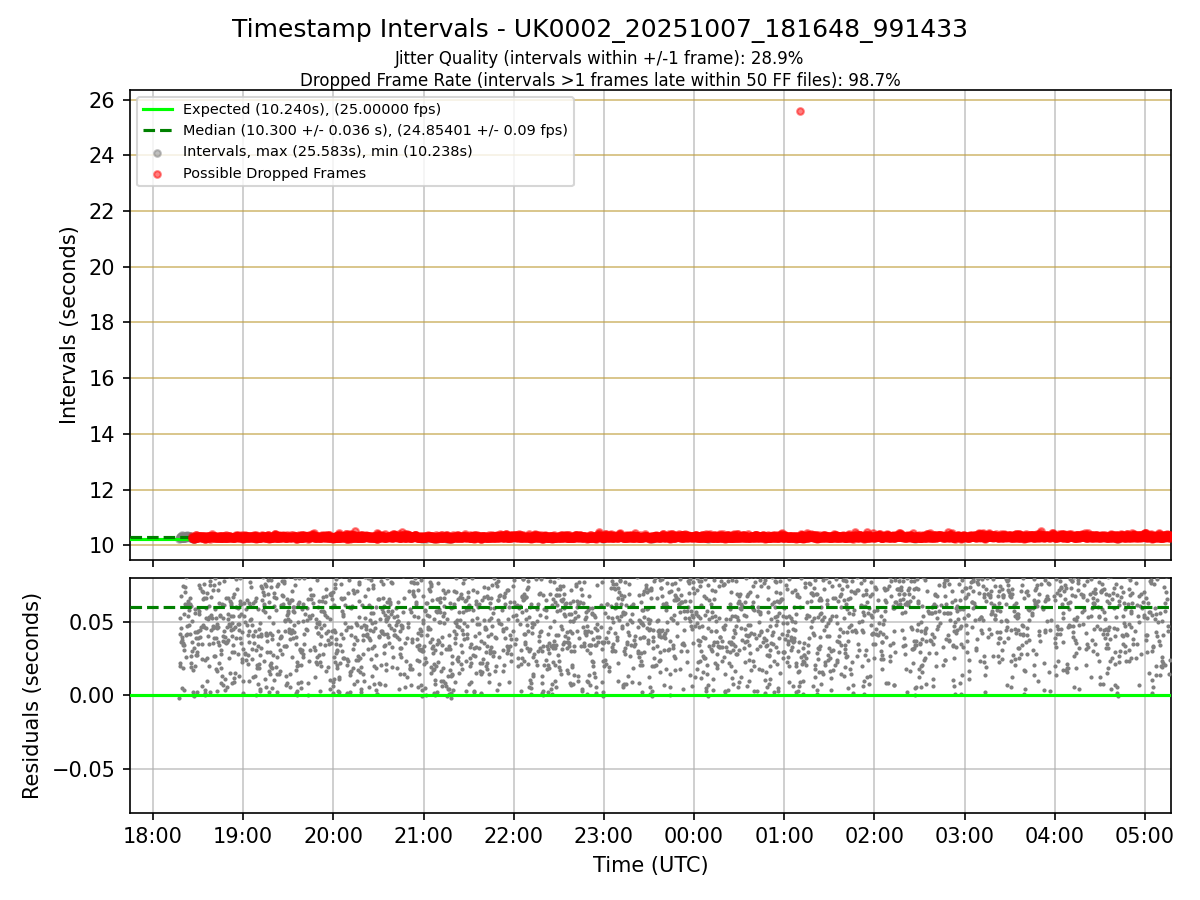Click the 14 y-axis tick label
Image resolution: width=1200 pixels, height=900 pixels.
101,434
